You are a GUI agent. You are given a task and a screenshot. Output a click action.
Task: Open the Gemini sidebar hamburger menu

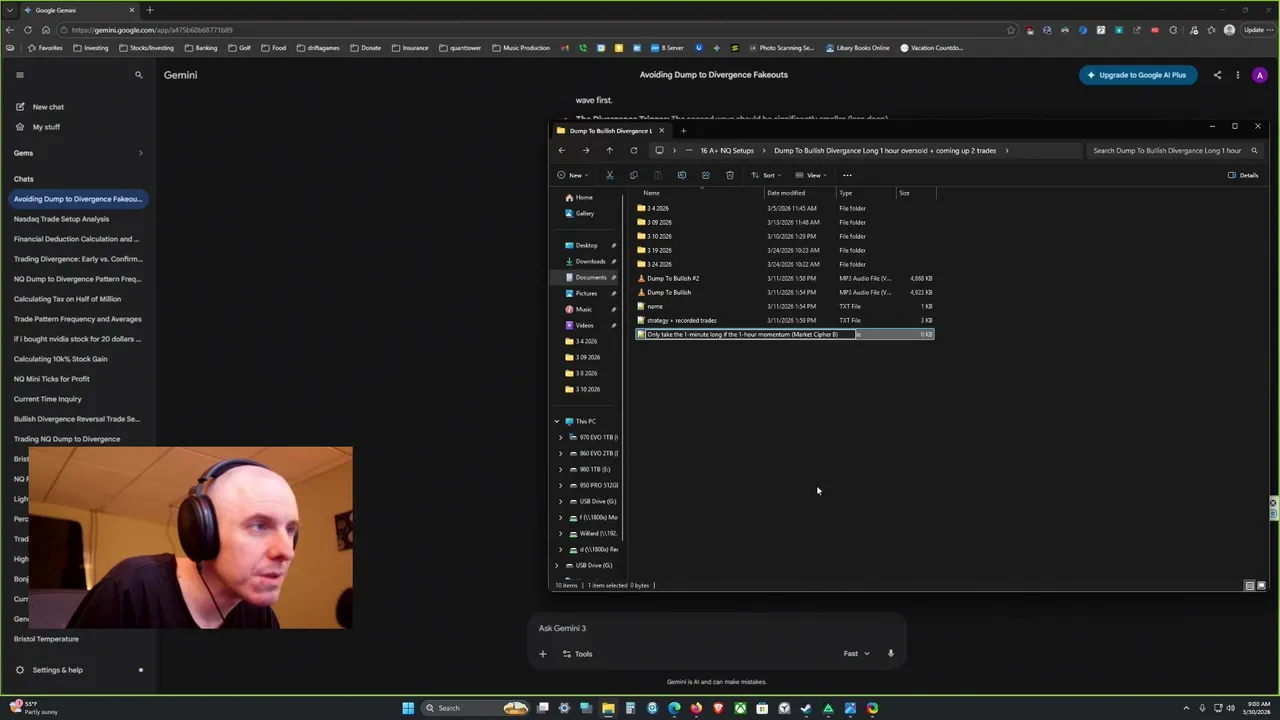19,75
